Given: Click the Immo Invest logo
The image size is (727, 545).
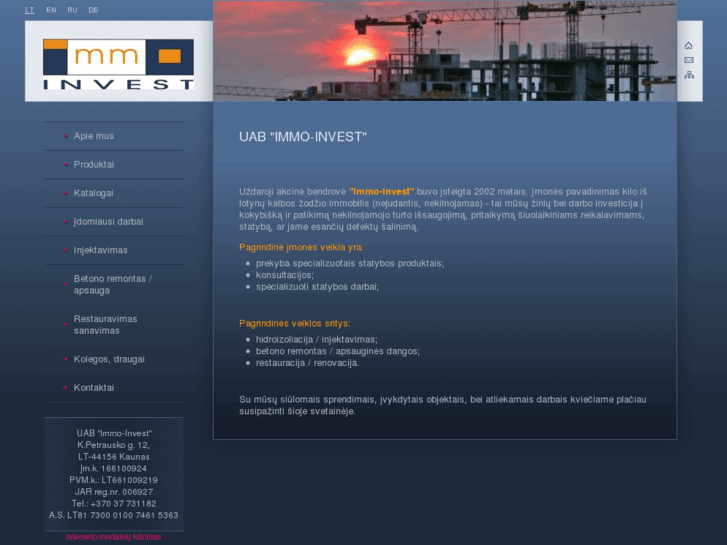Looking at the screenshot, I should (x=119, y=64).
